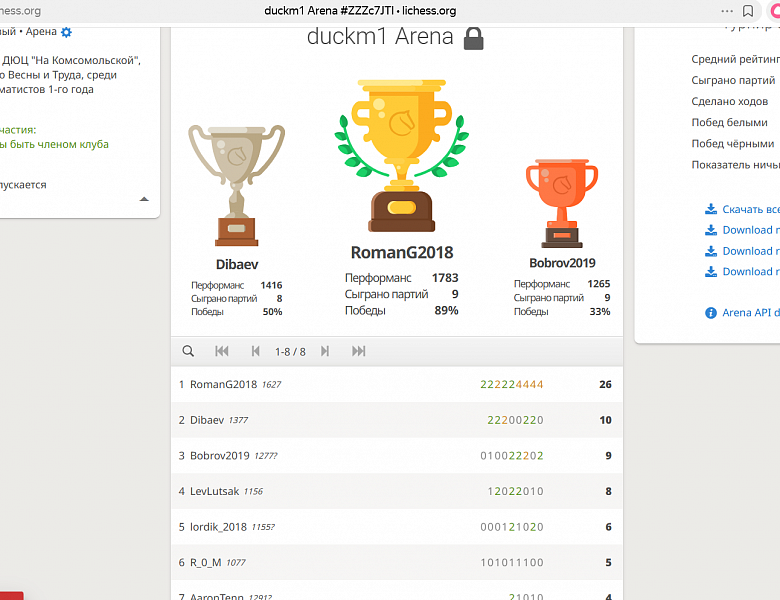Select Dibaev row in standings
The height and width of the screenshot is (600, 780).
[x=397, y=420]
